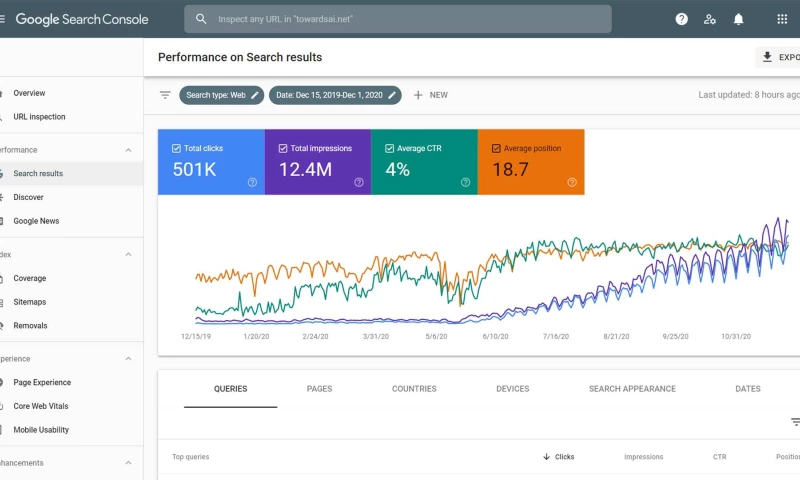Toggle the Total impressions checkbox
800x480 pixels.
(283, 149)
